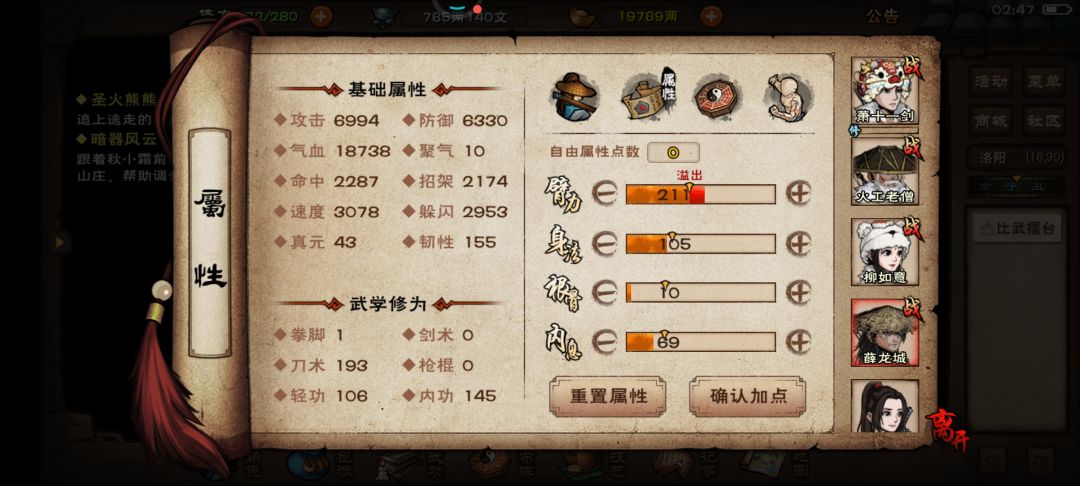Screen dimensions: 1080x486
Task: Increase 身法 with its plus button
Action: (798, 244)
